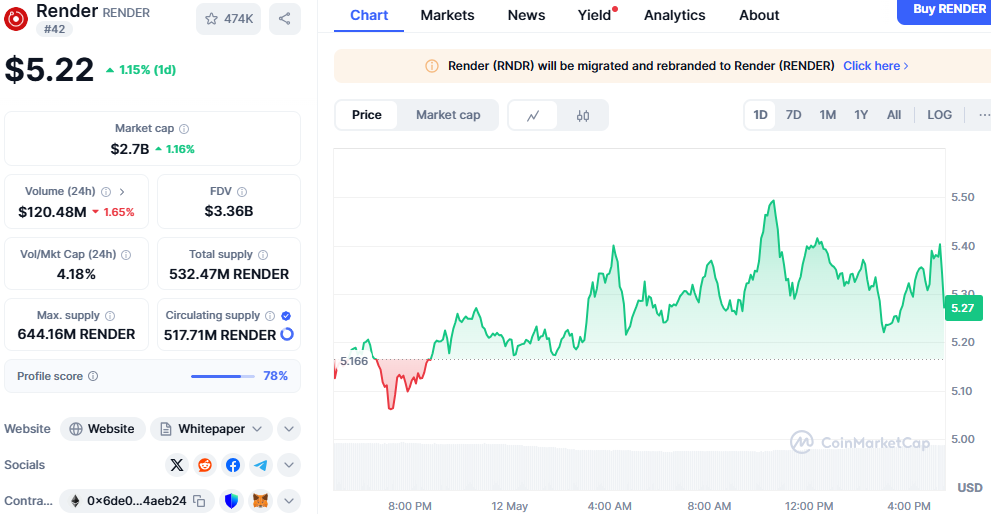The image size is (991, 514).
Task: Click the 5.27 current price label
Action: point(963,308)
